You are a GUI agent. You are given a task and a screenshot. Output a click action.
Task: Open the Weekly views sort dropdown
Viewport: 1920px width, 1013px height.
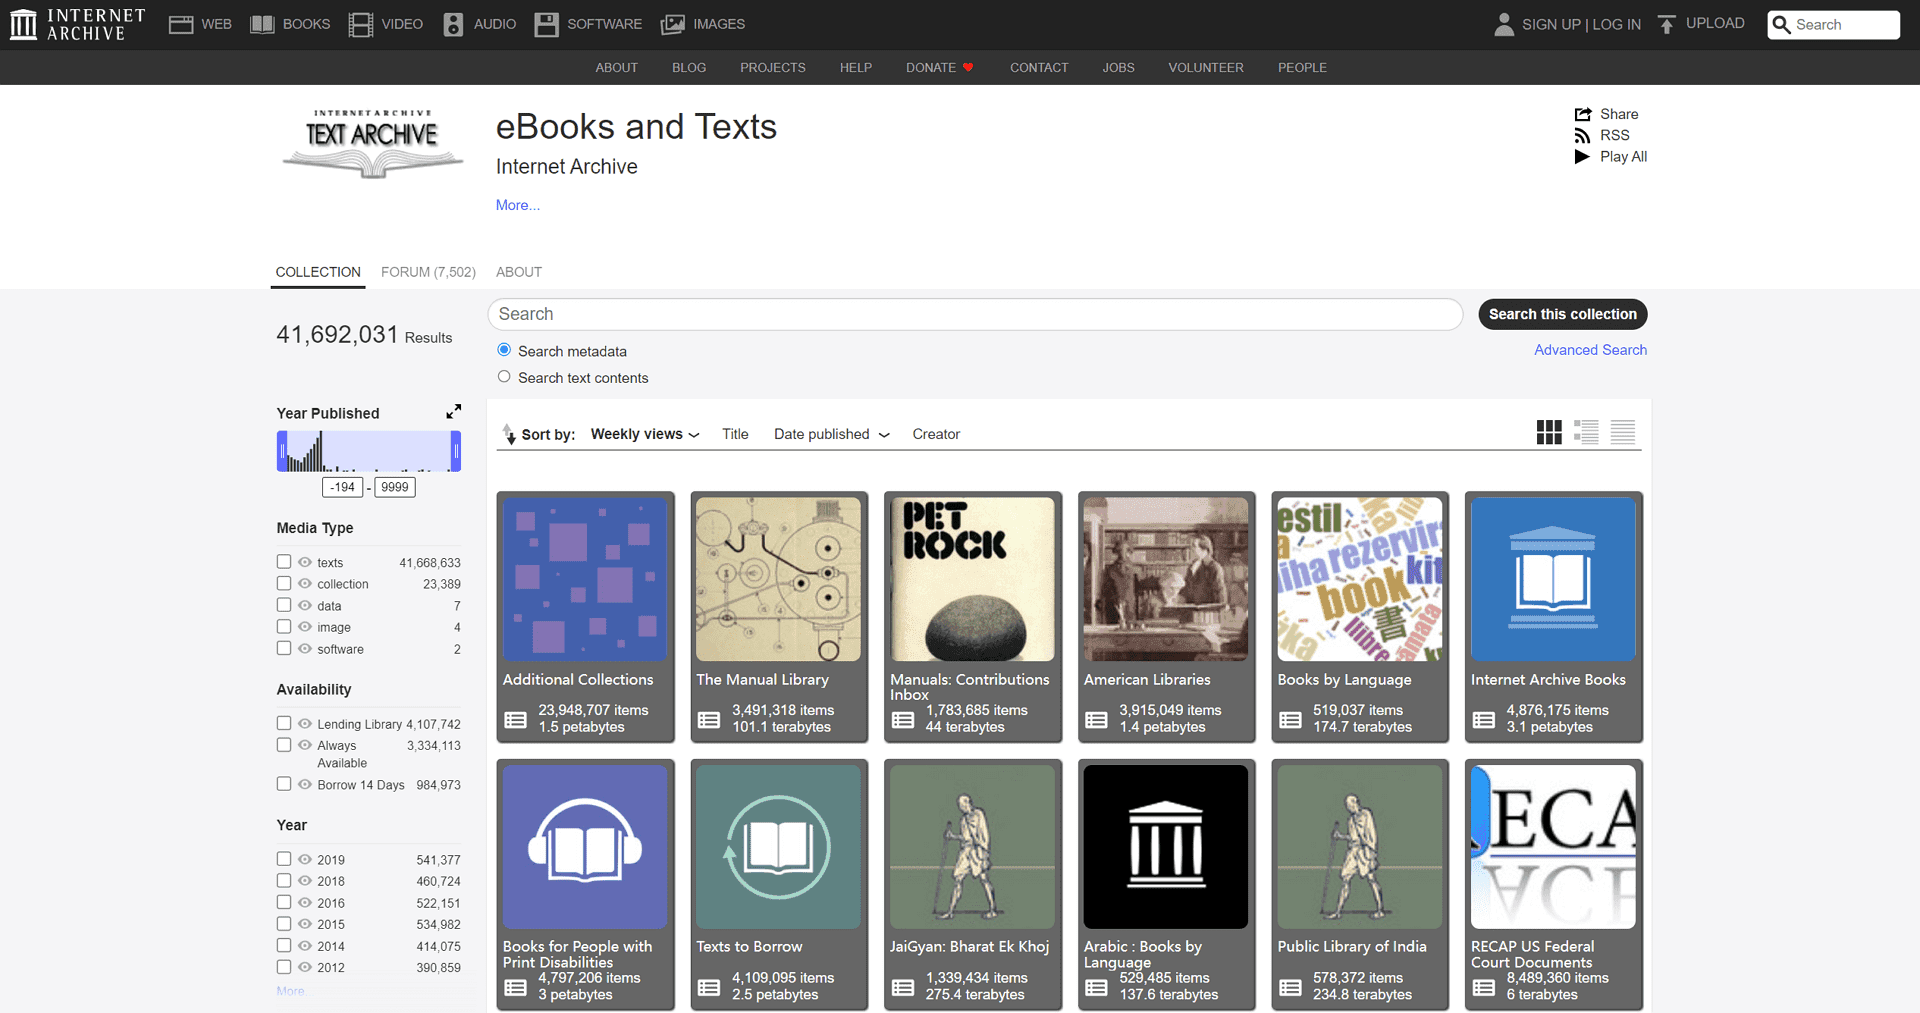644,434
